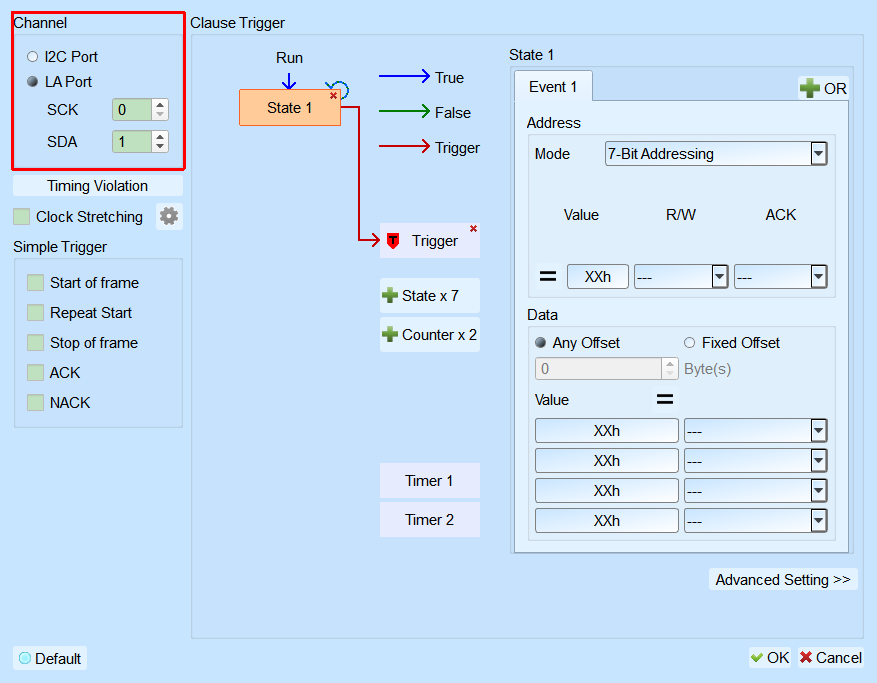Viewport: 877px width, 683px height.
Task: Click the red T trigger shield icon
Action: click(x=393, y=241)
